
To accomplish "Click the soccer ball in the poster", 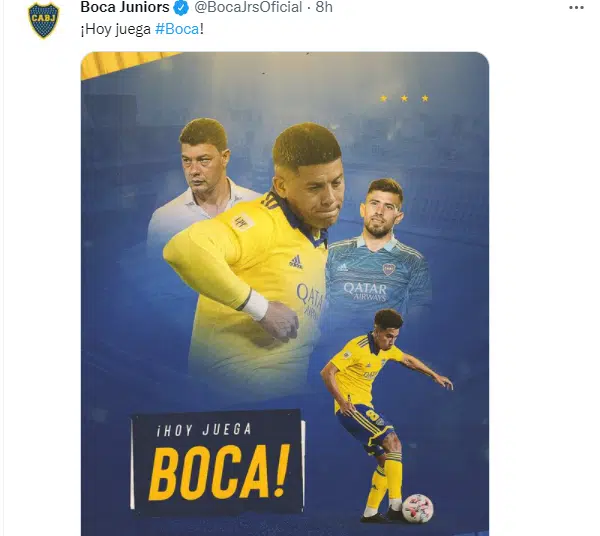I will pyautogui.click(x=417, y=508).
